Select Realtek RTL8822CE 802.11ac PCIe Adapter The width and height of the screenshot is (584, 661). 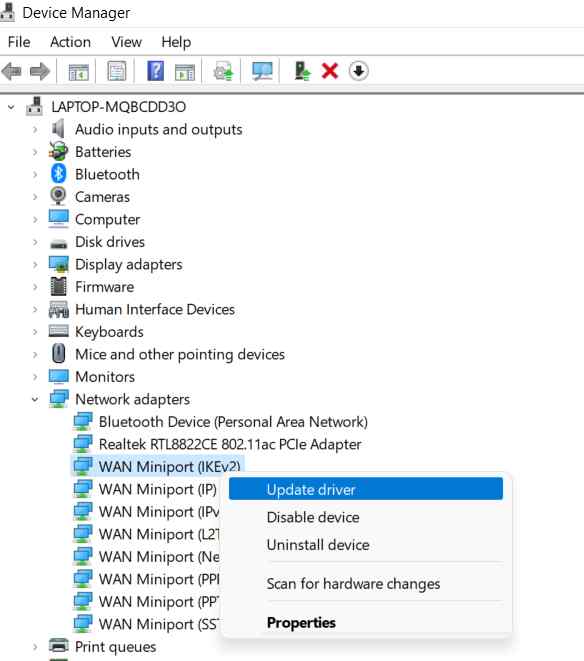click(x=230, y=444)
